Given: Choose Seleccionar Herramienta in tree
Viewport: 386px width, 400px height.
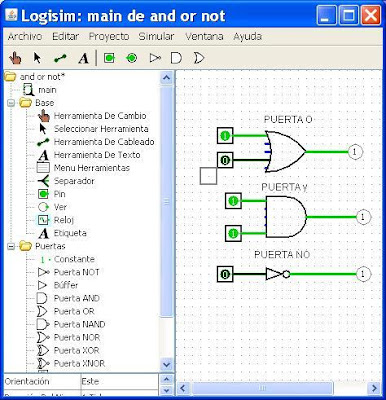Looking at the screenshot, I should tap(101, 129).
